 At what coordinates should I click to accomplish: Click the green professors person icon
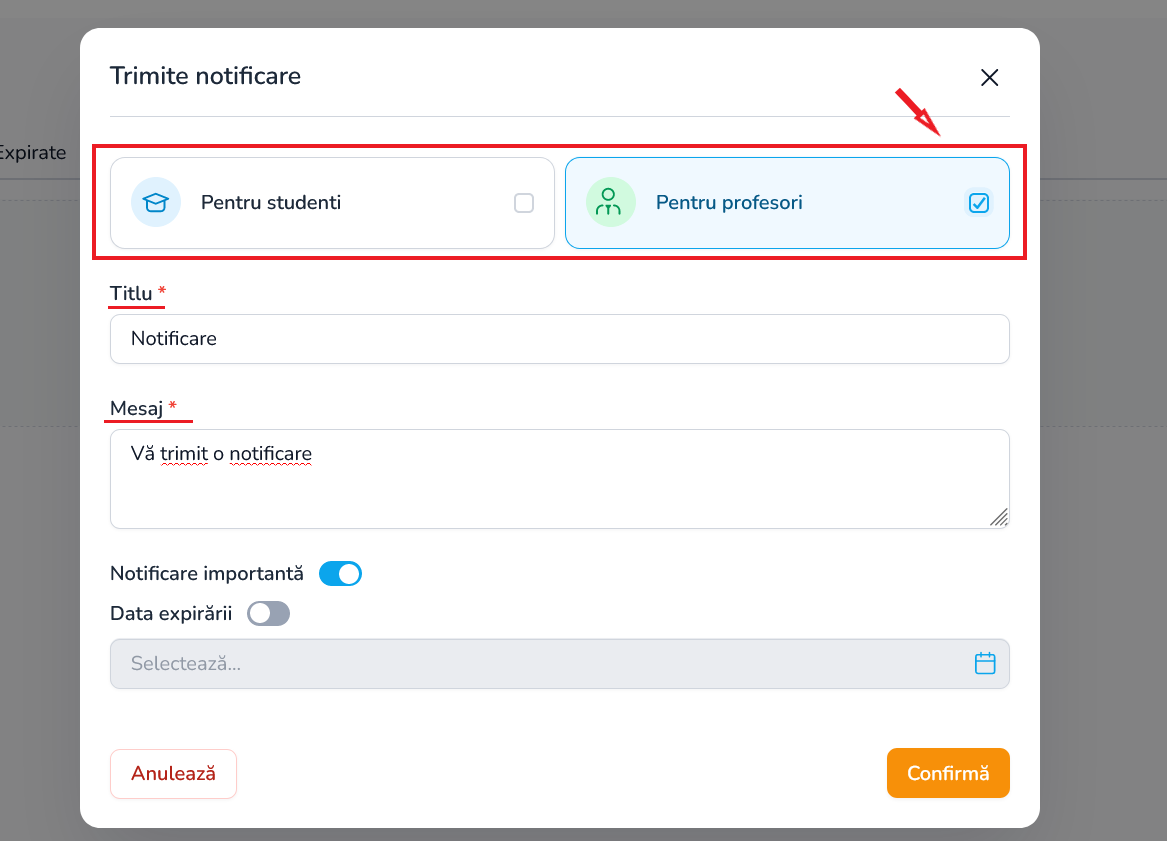pyautogui.click(x=610, y=202)
